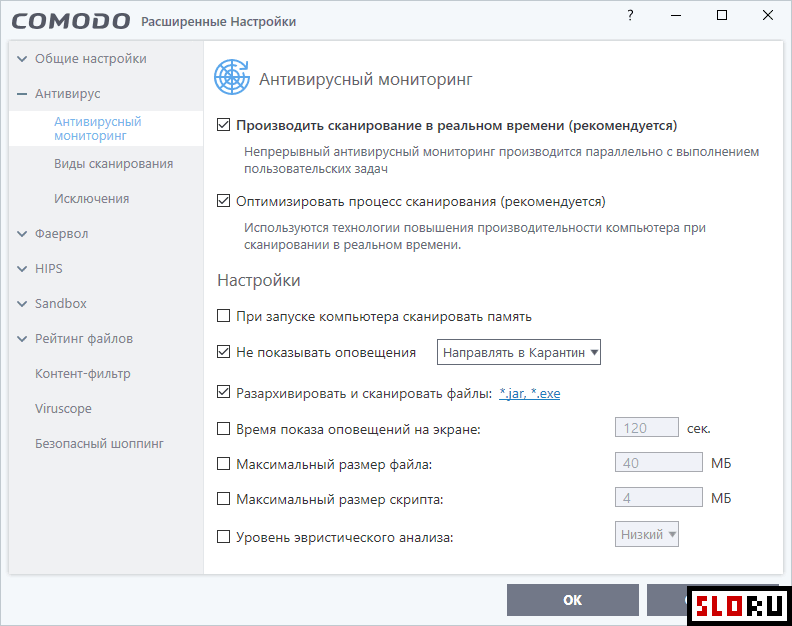The image size is (792, 626).
Task: Expand 'Общие настройки' section chevron
Action: point(22,59)
